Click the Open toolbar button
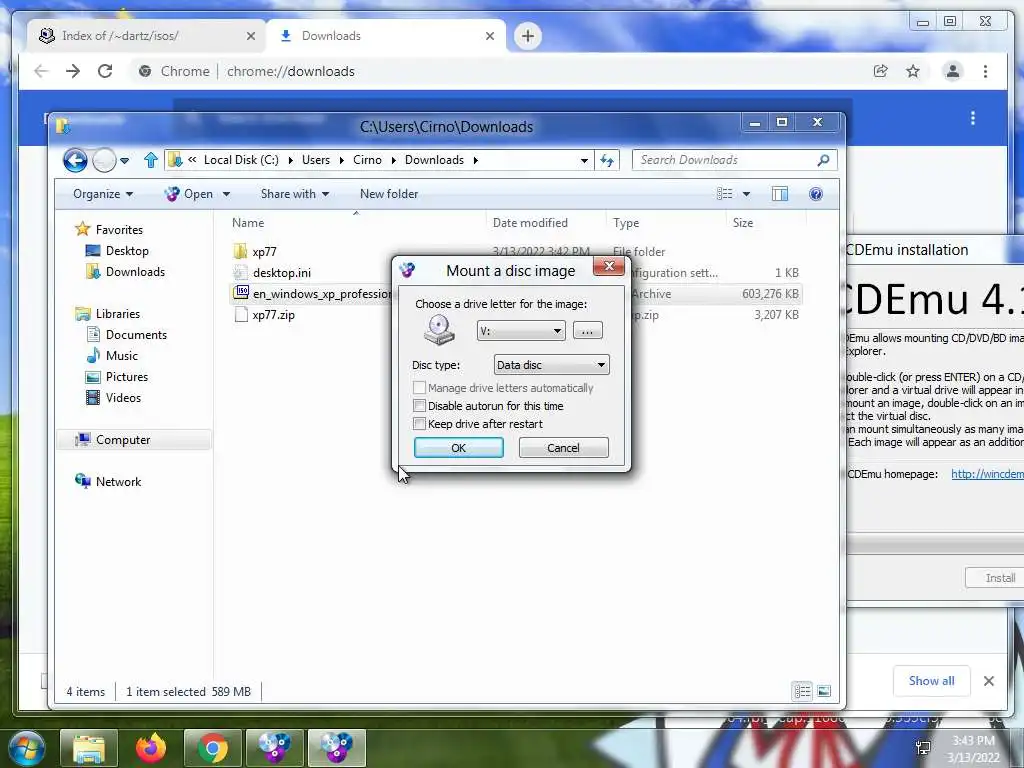Image resolution: width=1024 pixels, height=768 pixels. [189, 194]
